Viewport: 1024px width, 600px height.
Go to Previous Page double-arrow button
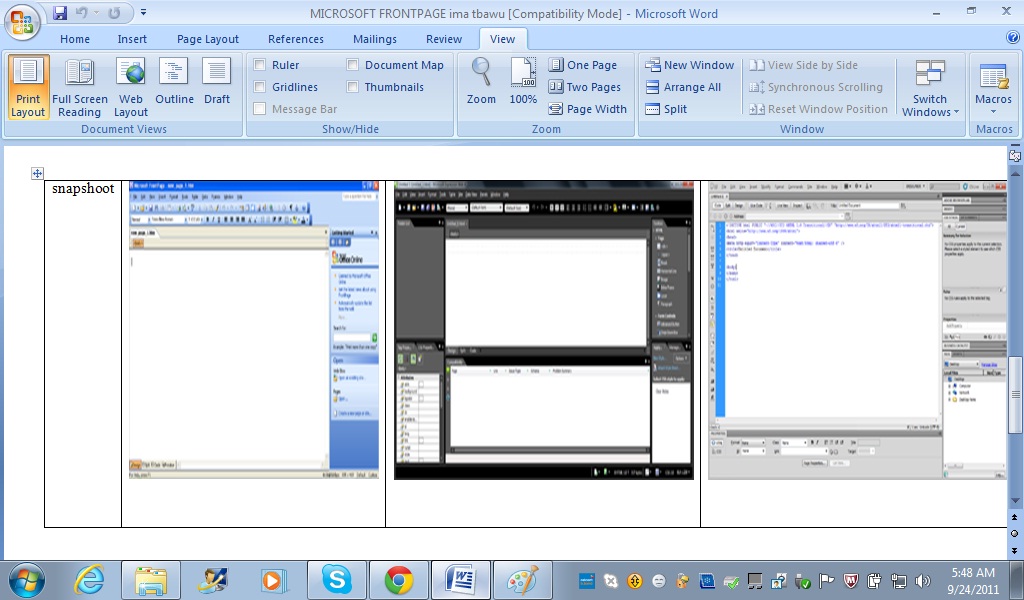tap(1015, 517)
